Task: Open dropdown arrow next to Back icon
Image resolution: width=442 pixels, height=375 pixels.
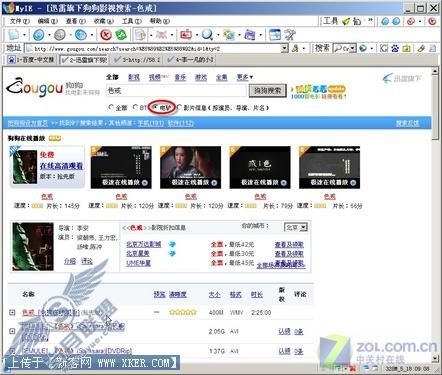Action: [49, 35]
